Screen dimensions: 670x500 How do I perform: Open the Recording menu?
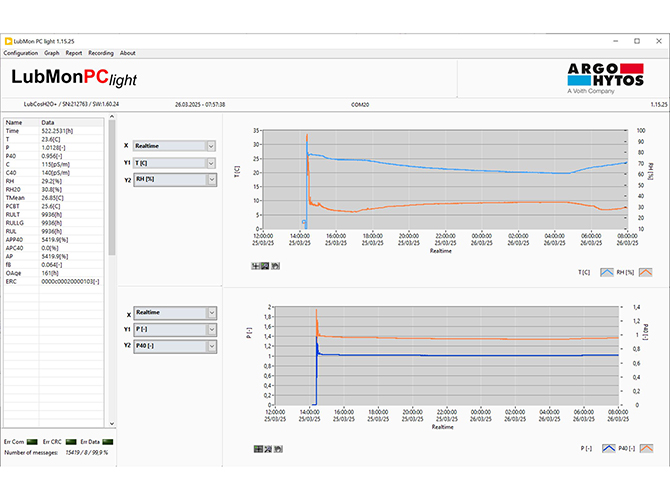101,53
